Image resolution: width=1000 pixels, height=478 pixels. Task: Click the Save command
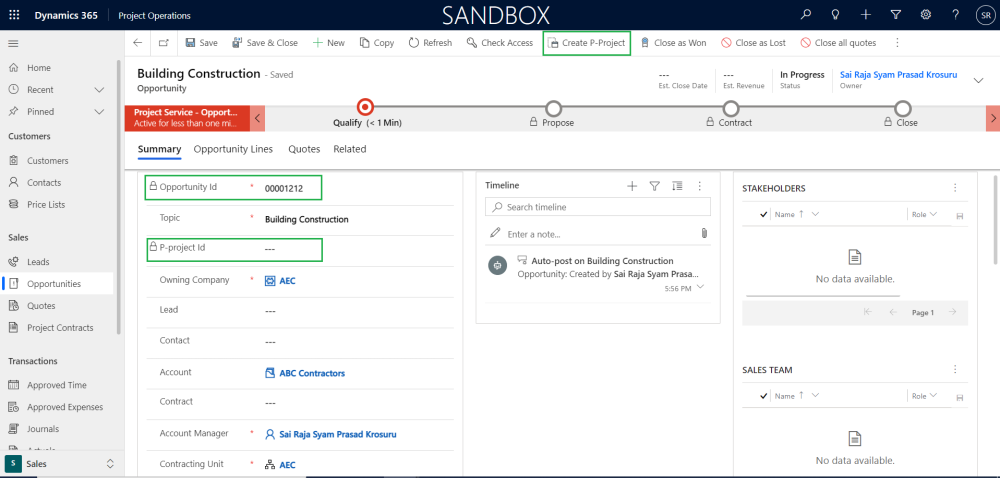(x=202, y=43)
